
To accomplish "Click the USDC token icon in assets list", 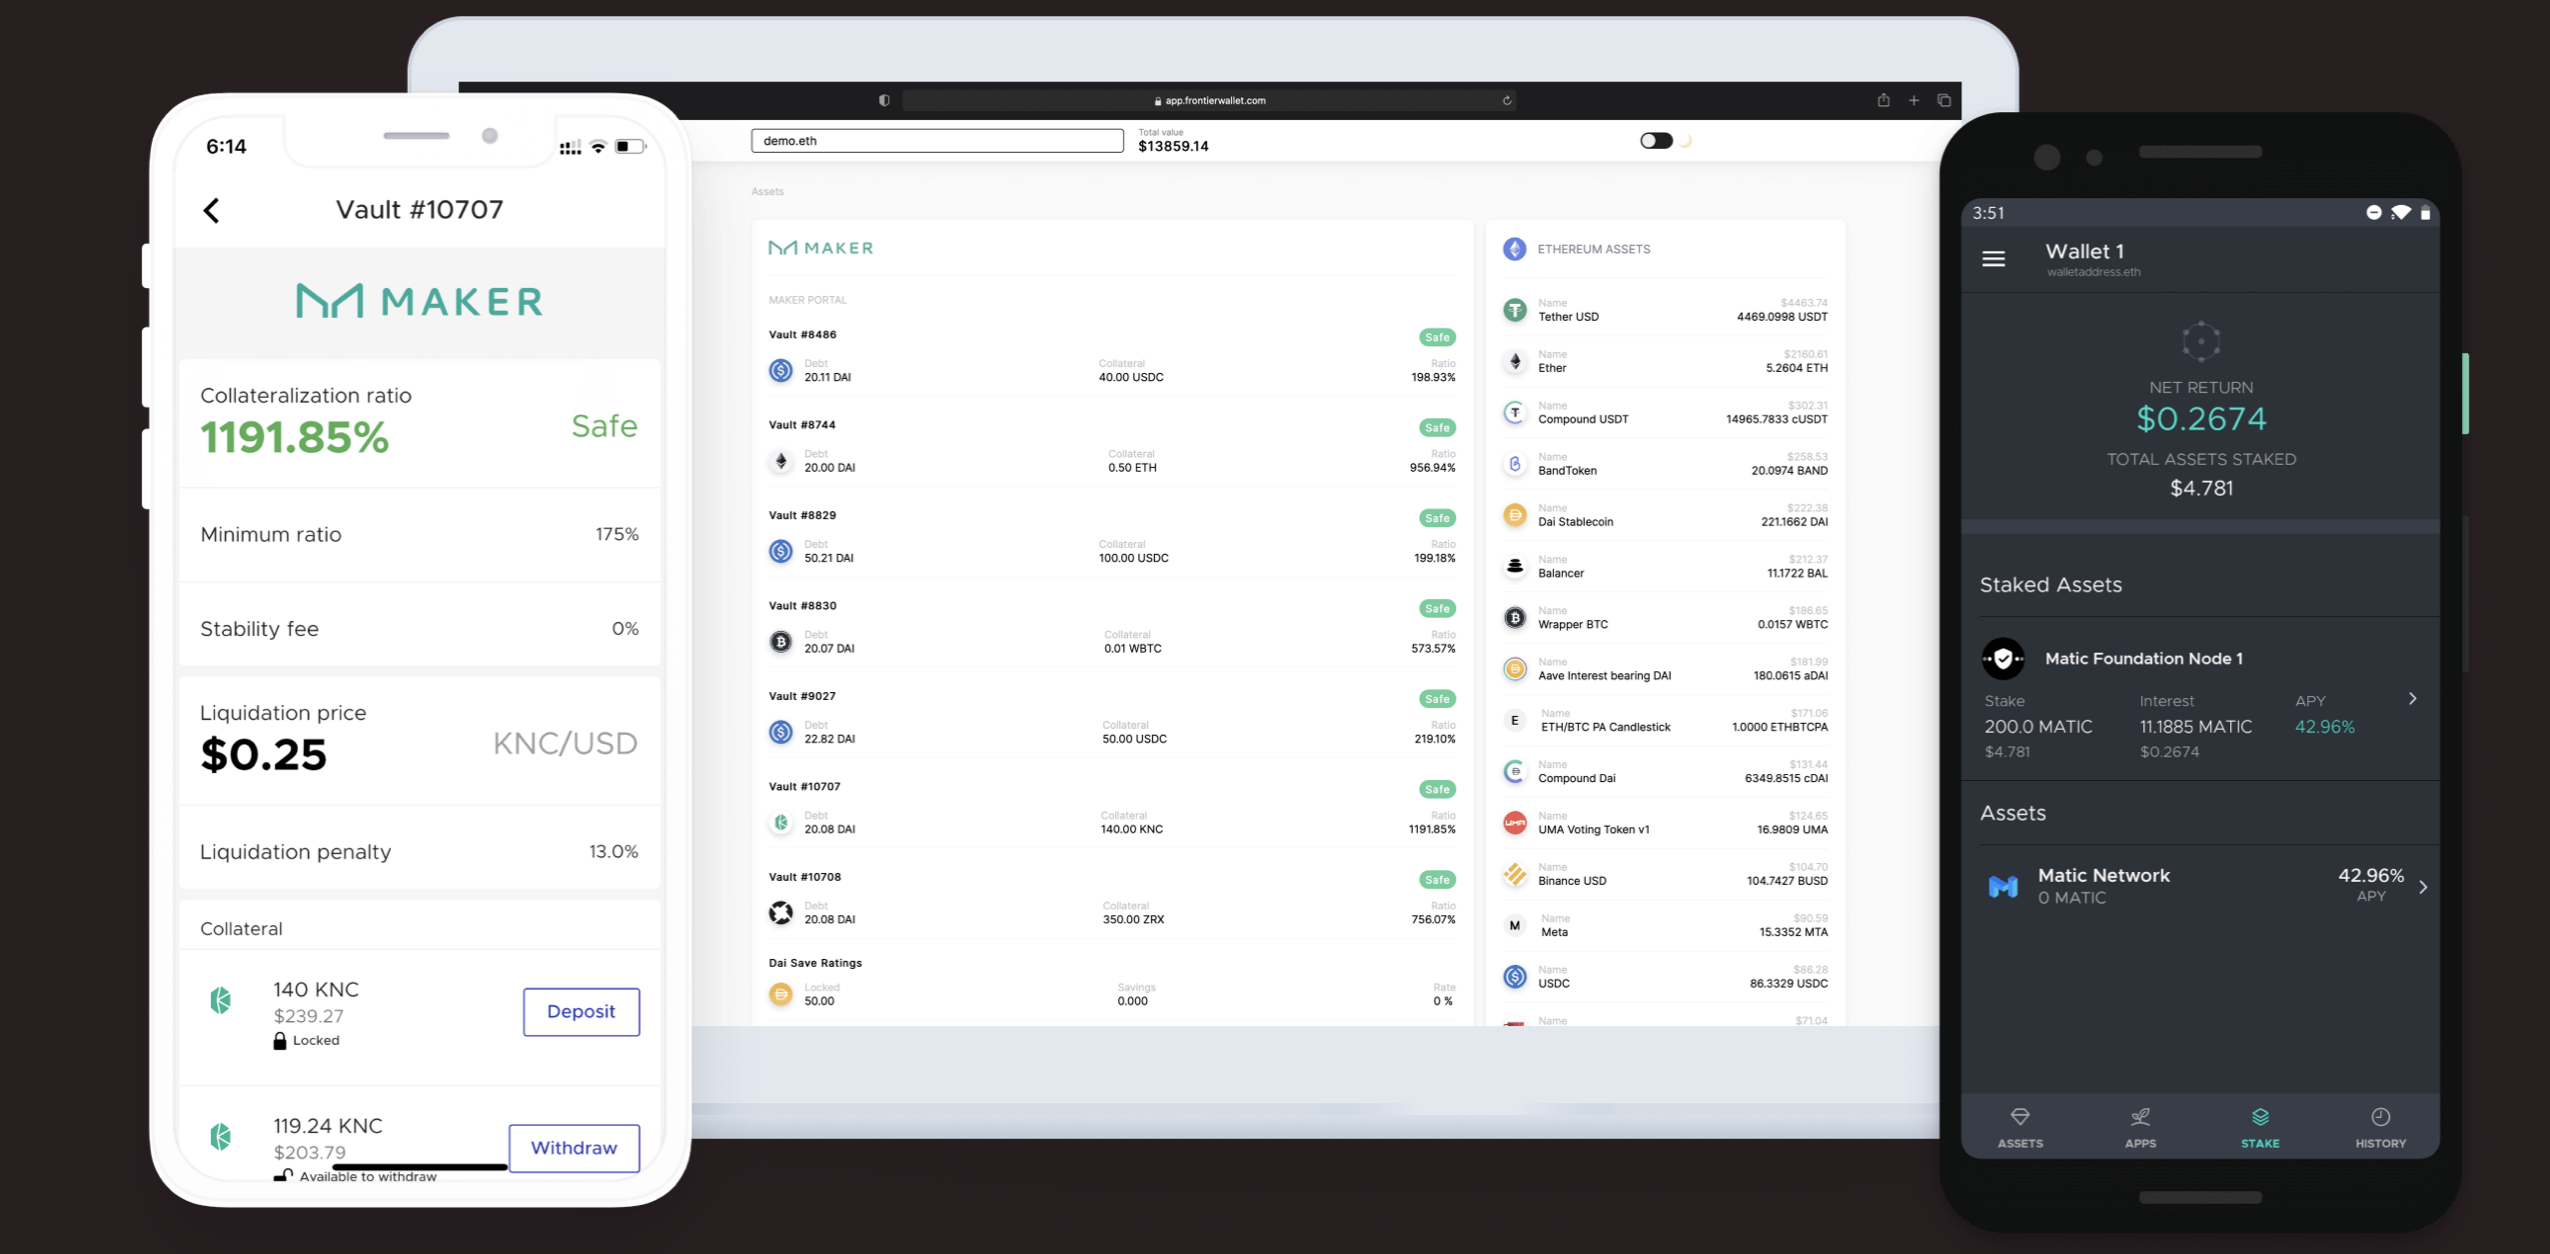I will pos(1515,977).
